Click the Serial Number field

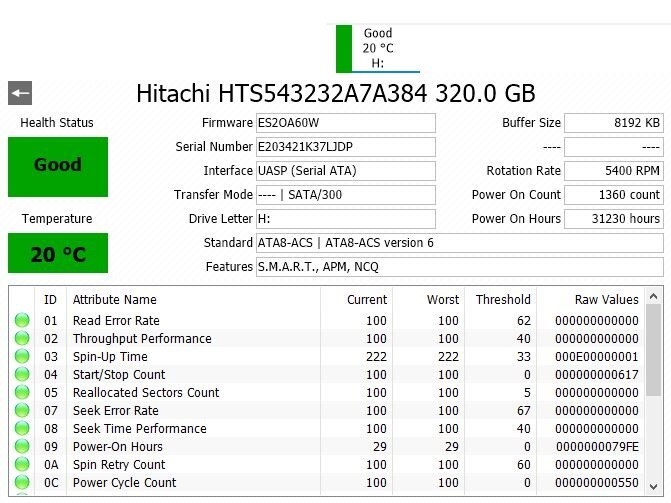pos(346,147)
